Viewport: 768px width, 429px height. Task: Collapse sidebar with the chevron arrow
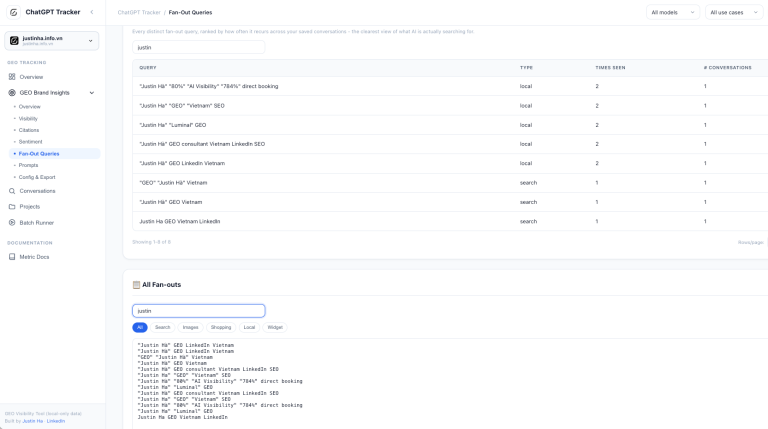(92, 12)
